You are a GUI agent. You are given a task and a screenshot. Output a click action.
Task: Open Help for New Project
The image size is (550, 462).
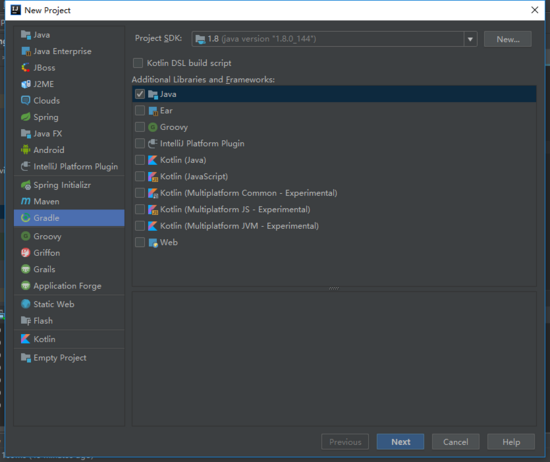coord(511,442)
